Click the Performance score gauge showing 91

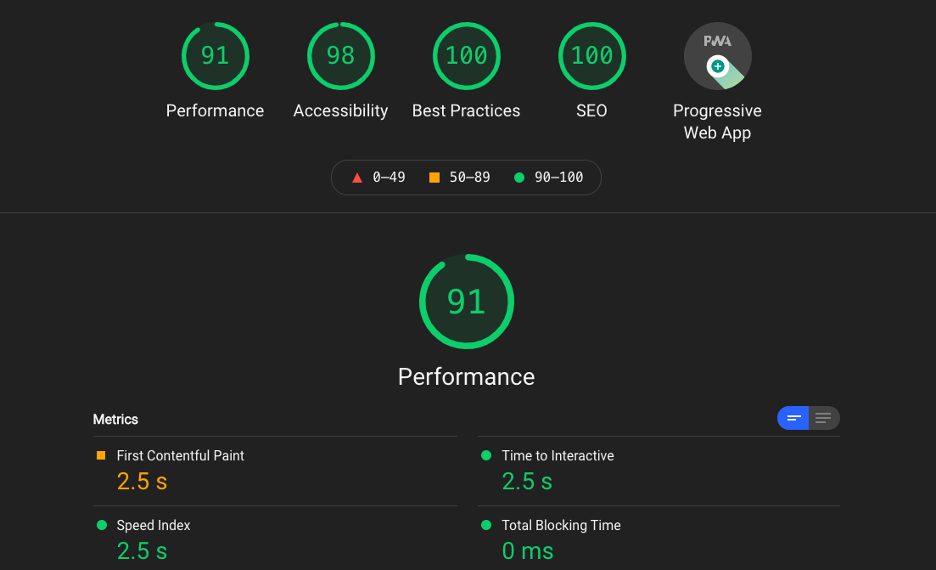click(215, 56)
